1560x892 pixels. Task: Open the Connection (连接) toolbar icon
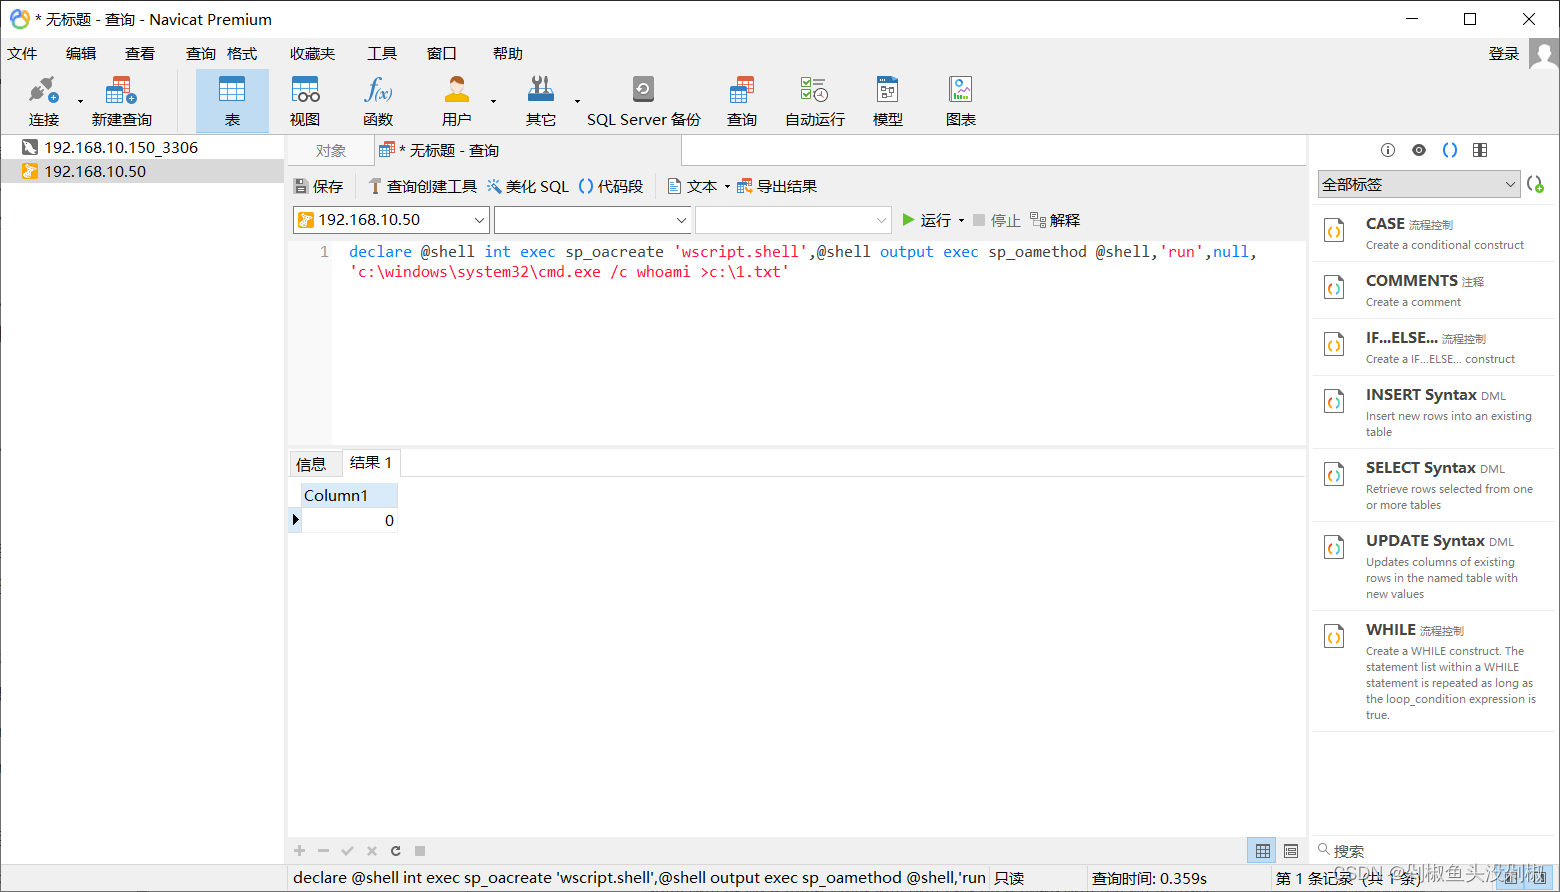44,101
